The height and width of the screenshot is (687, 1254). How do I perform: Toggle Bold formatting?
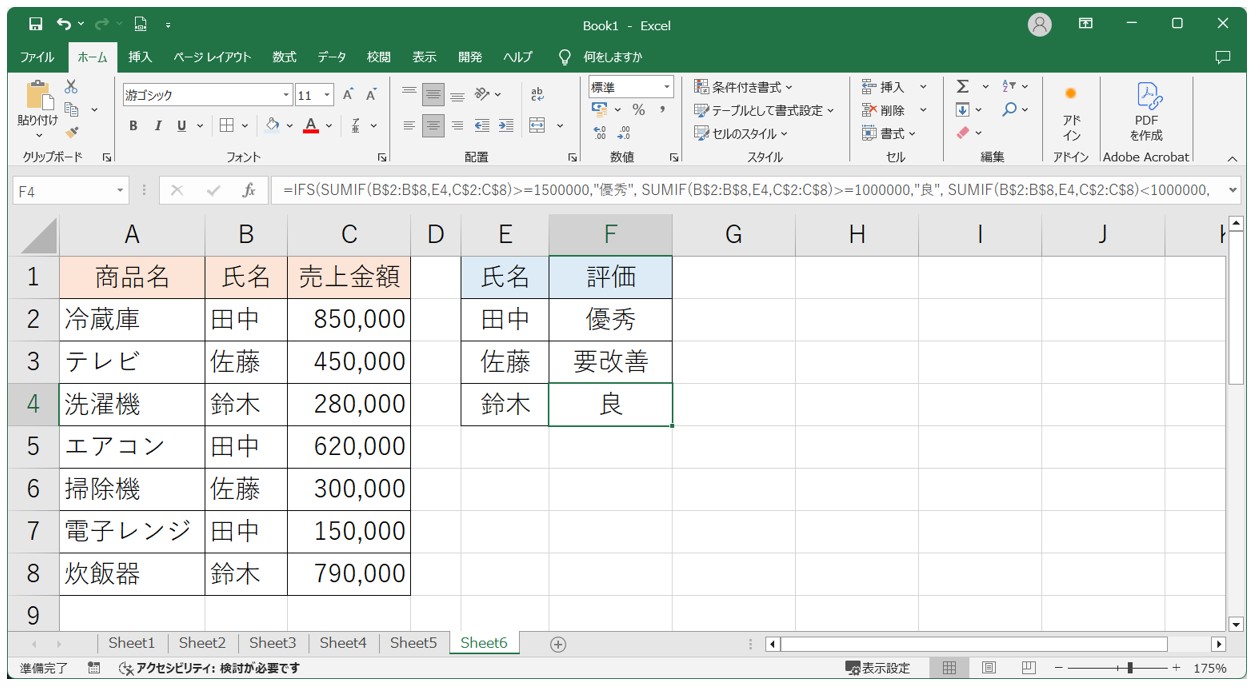point(133,125)
